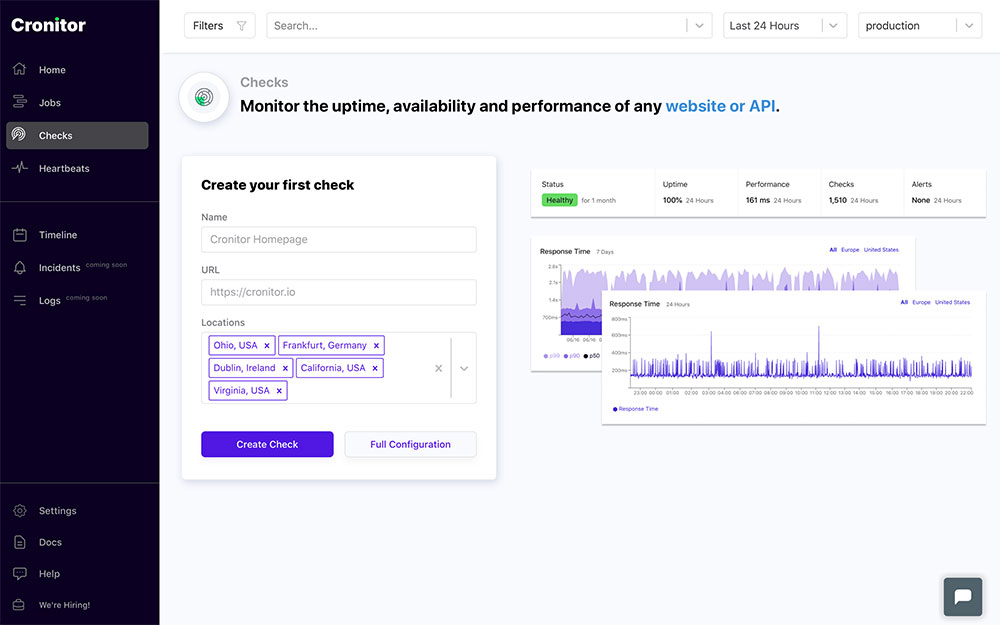The width and height of the screenshot is (1000, 625).
Task: Open the Home page
Action: pyautogui.click(x=52, y=70)
